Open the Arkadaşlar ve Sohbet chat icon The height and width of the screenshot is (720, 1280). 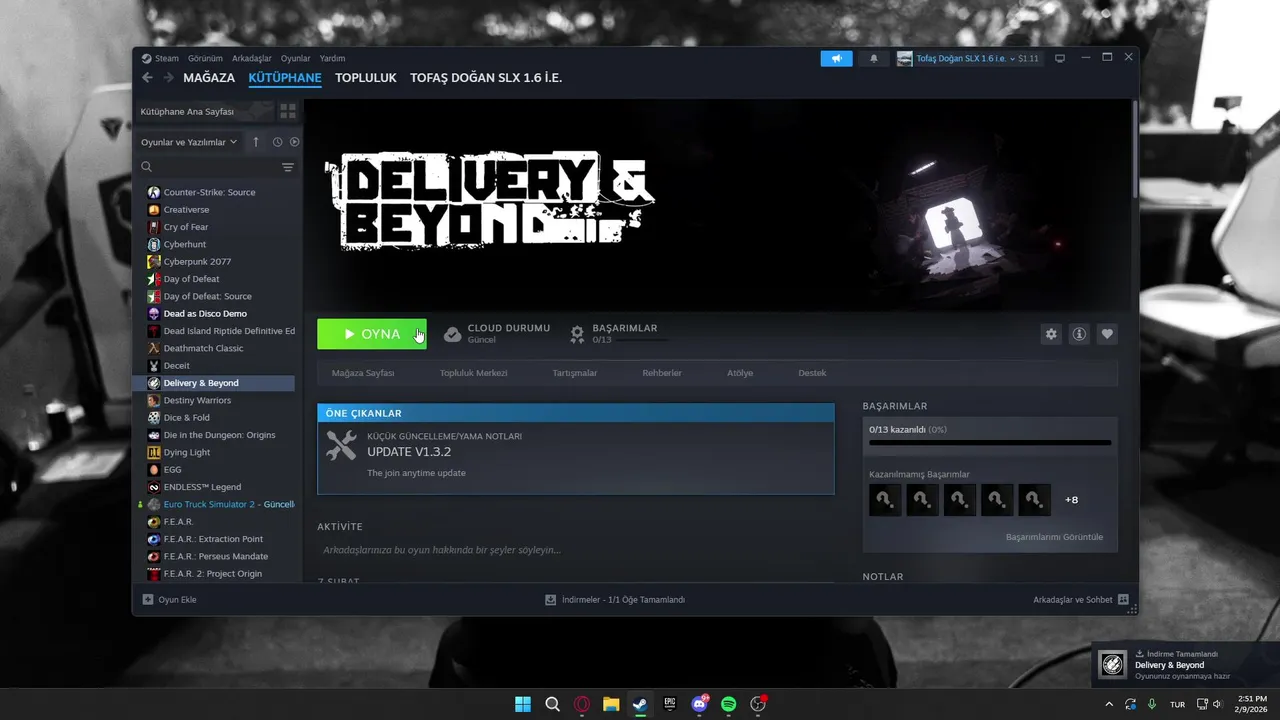click(x=1123, y=600)
